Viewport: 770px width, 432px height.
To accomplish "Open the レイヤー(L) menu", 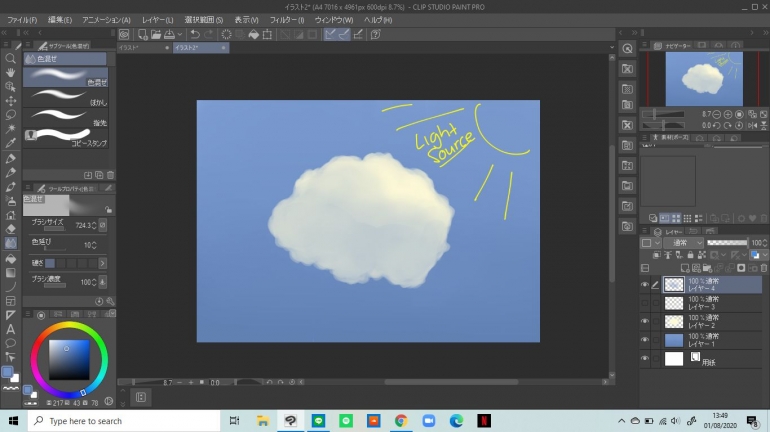I will click(157, 20).
